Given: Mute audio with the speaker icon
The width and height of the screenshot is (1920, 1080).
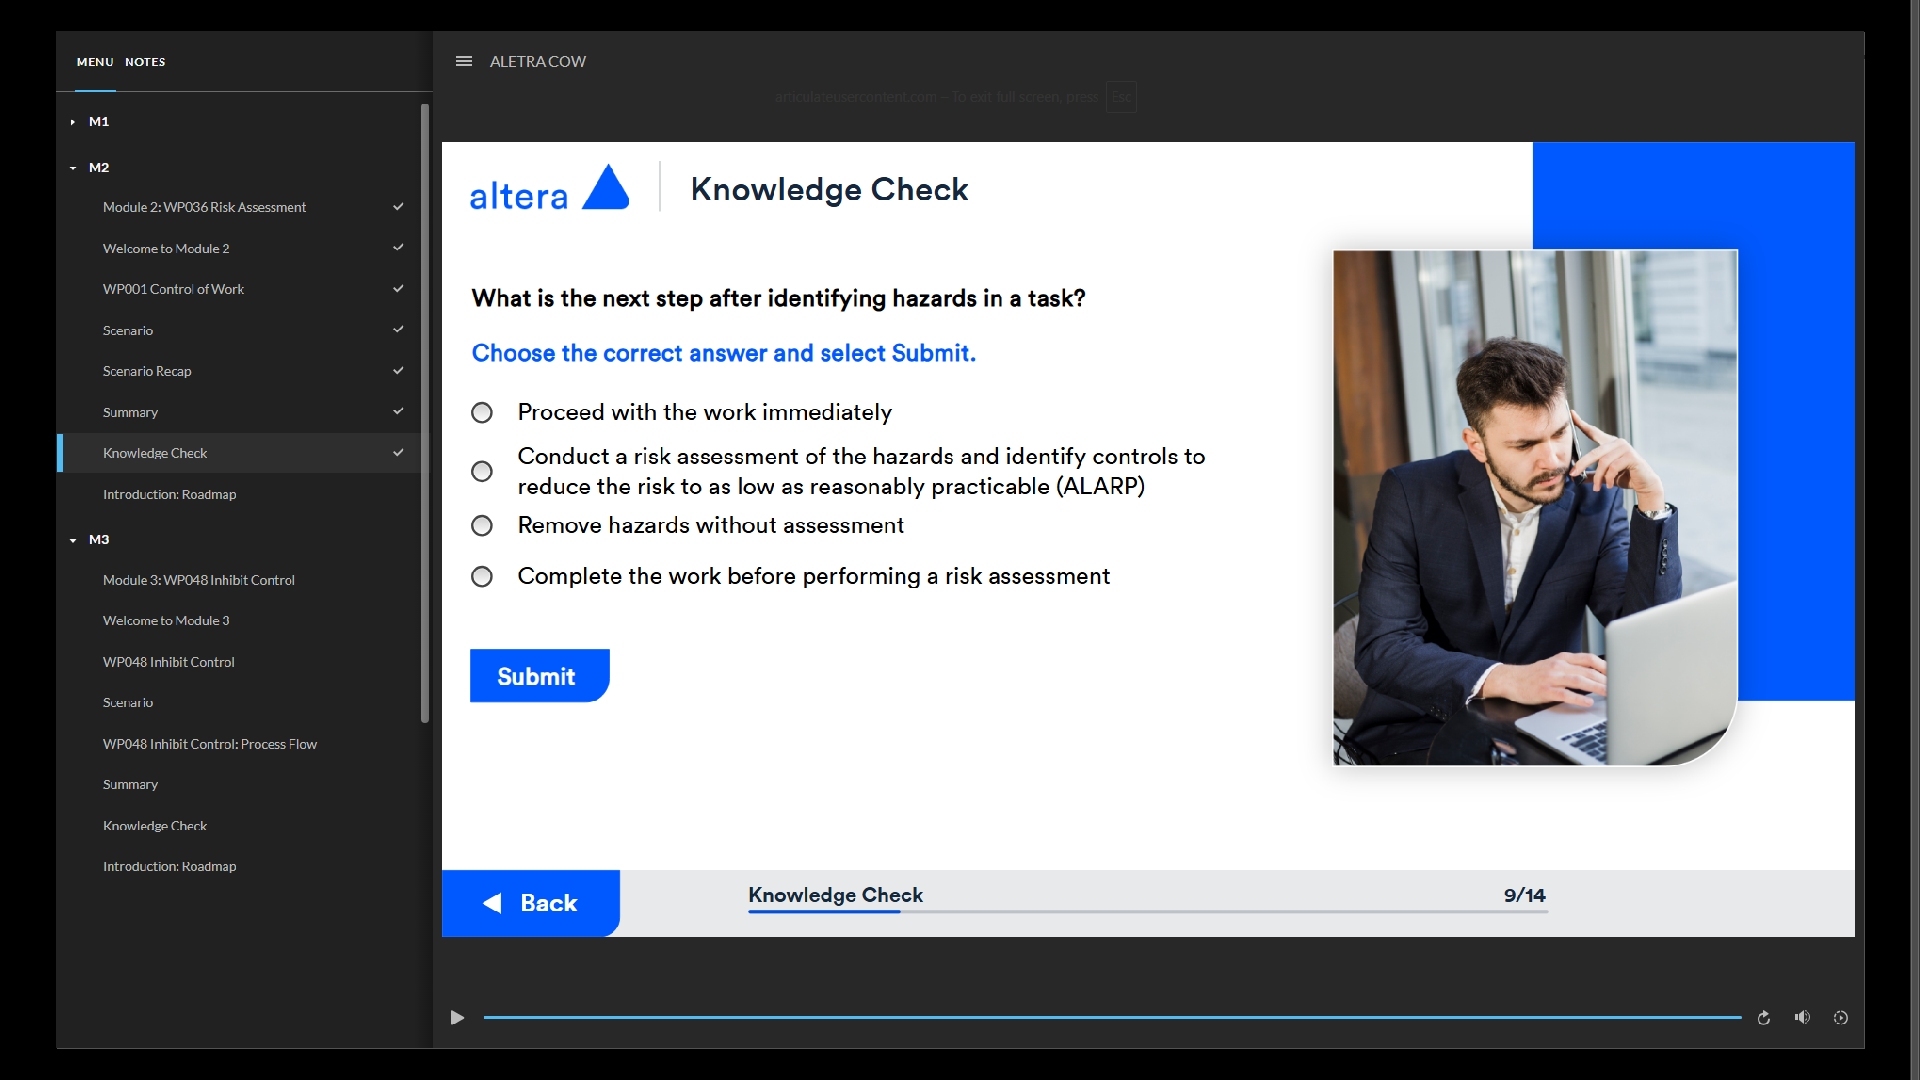Looking at the screenshot, I should click(x=1802, y=1018).
